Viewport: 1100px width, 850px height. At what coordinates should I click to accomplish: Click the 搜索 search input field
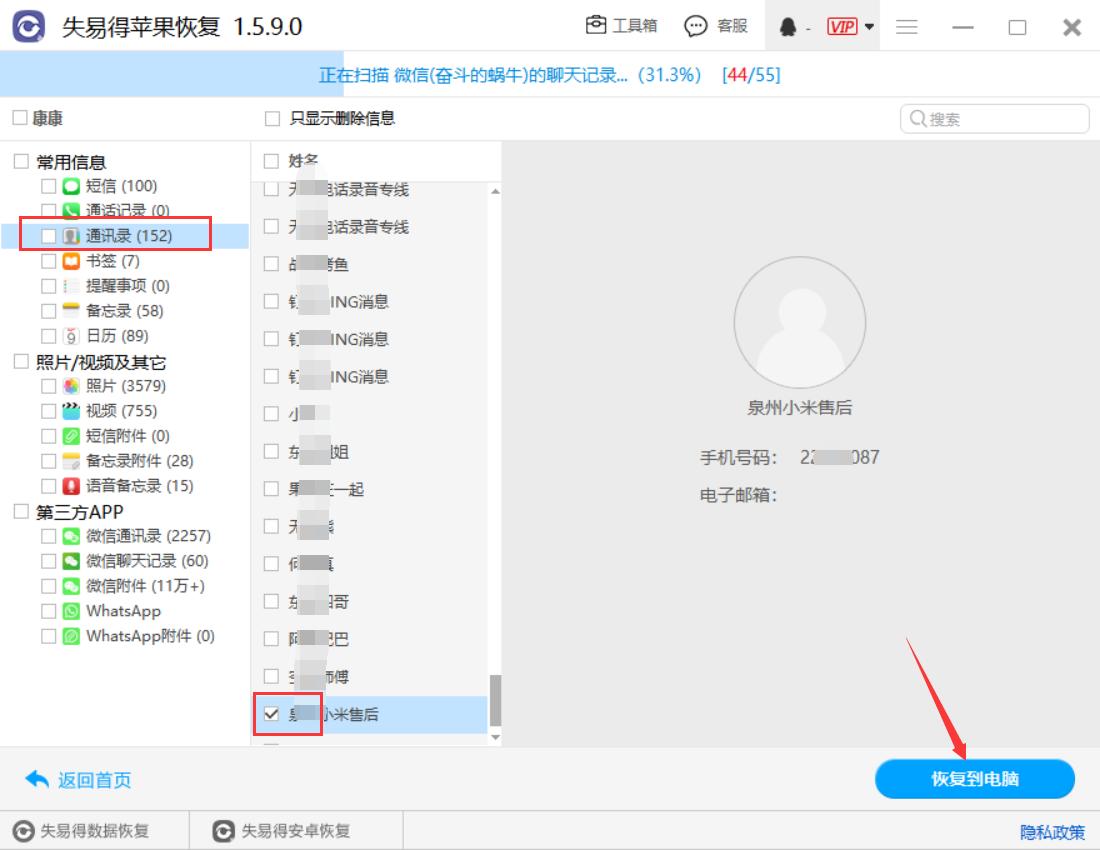tap(994, 118)
